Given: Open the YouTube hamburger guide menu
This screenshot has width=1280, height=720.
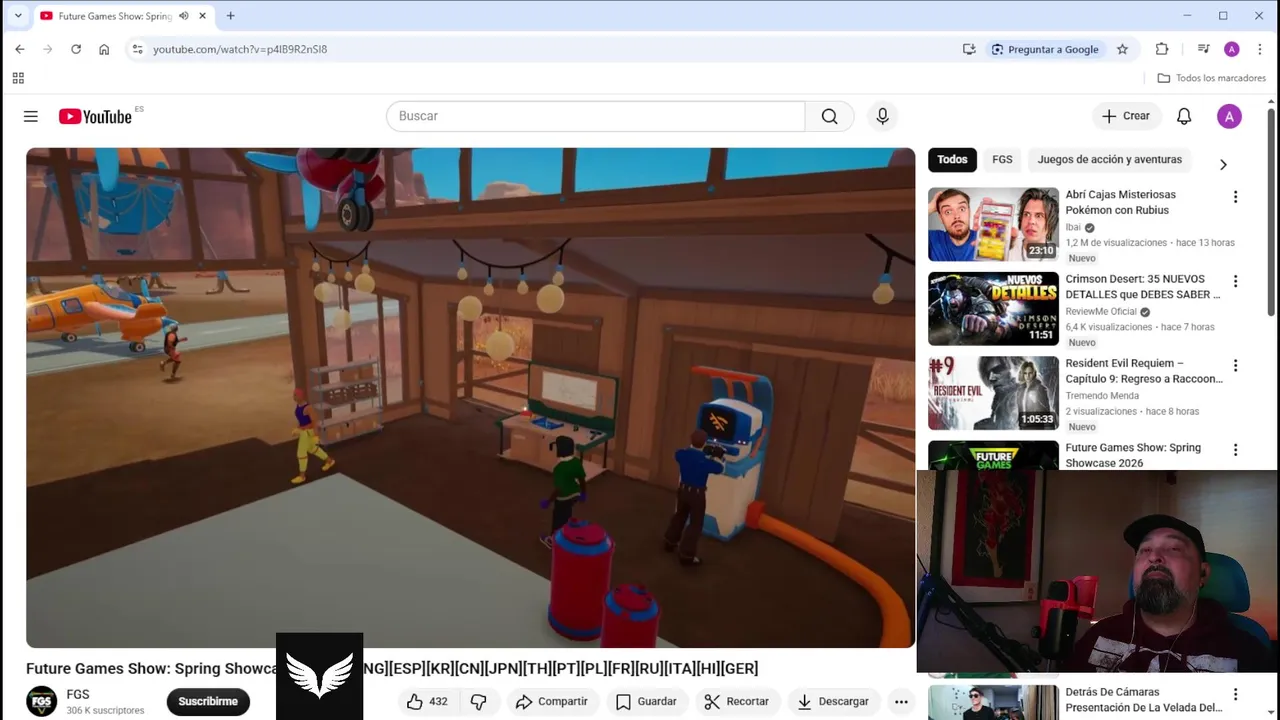Looking at the screenshot, I should (x=31, y=117).
